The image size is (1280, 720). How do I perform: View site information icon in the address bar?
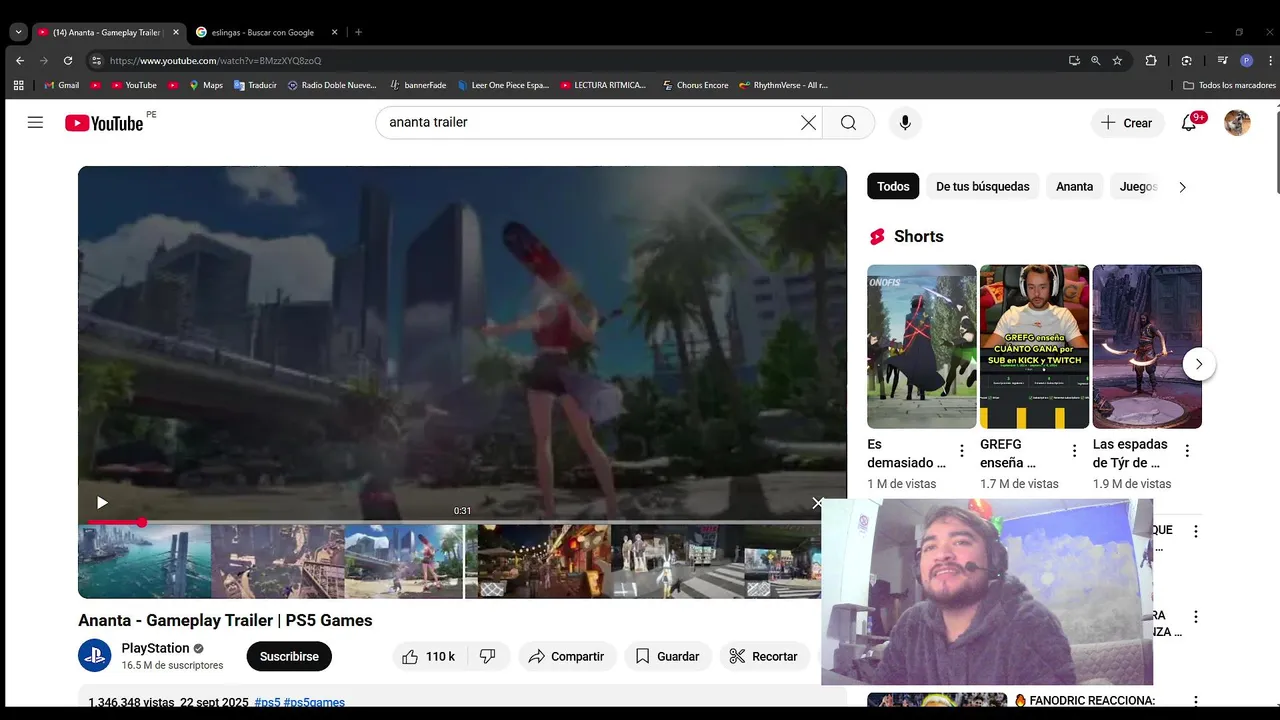coord(96,60)
